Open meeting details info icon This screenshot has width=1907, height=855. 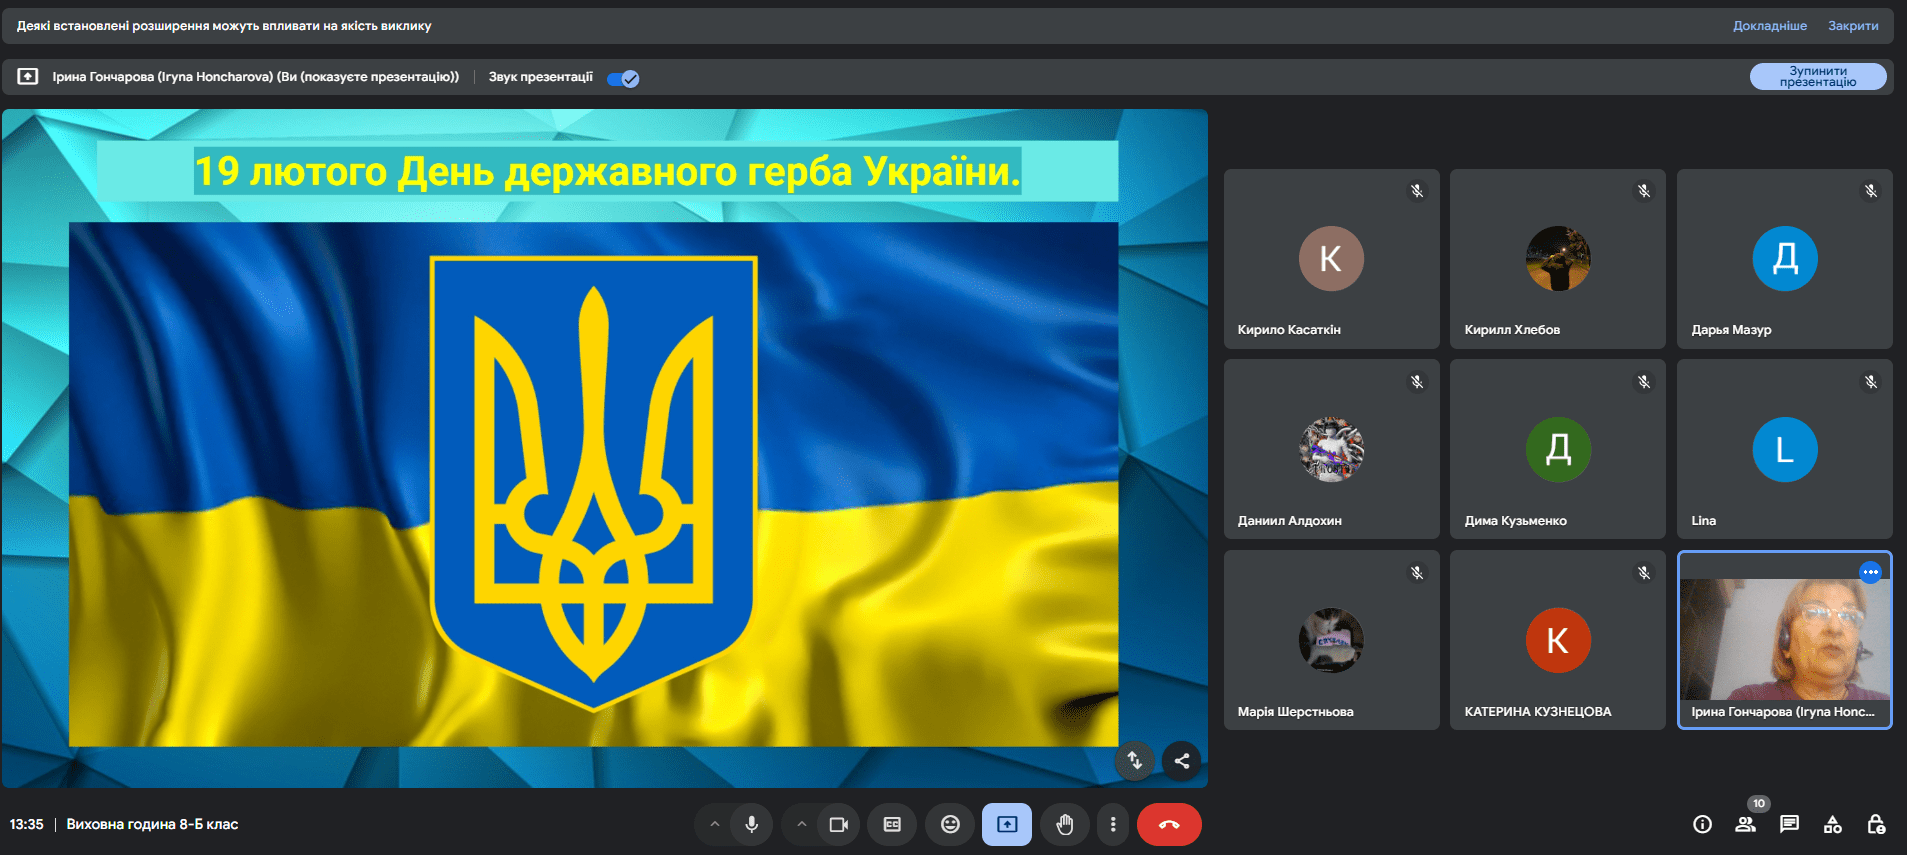[1702, 824]
